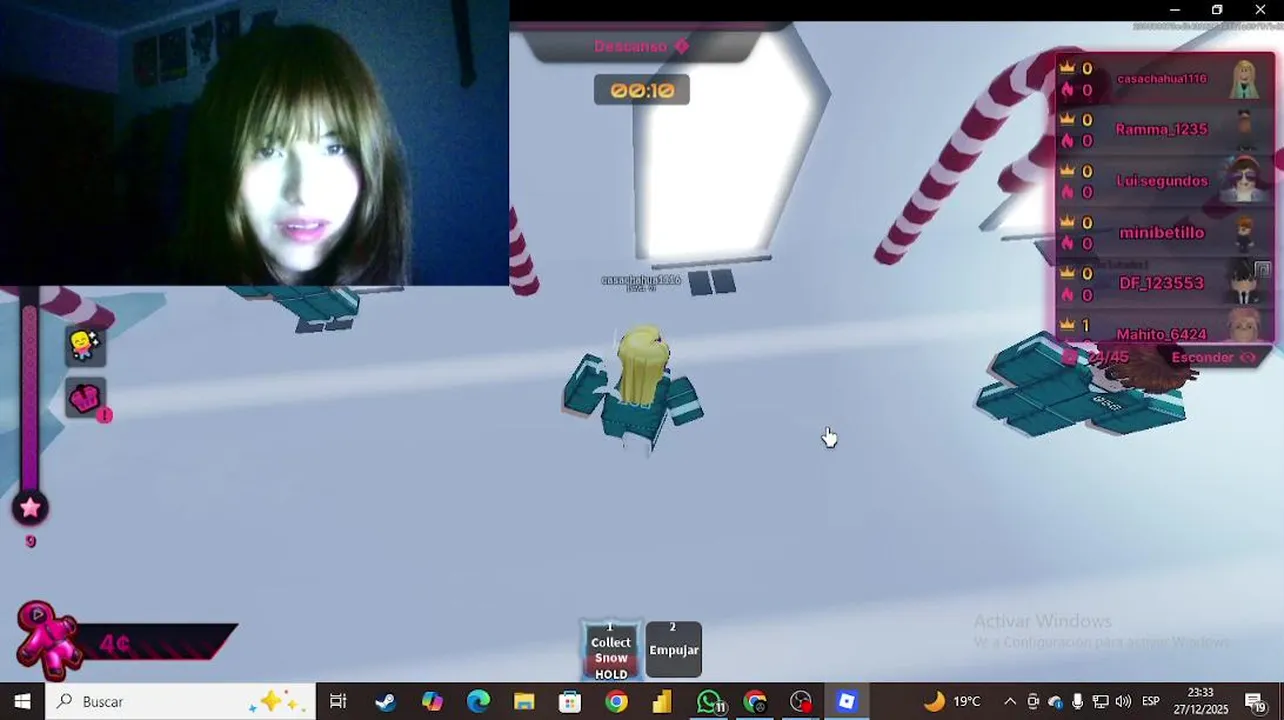Click the Meet Now camera tray icon

[1033, 701]
